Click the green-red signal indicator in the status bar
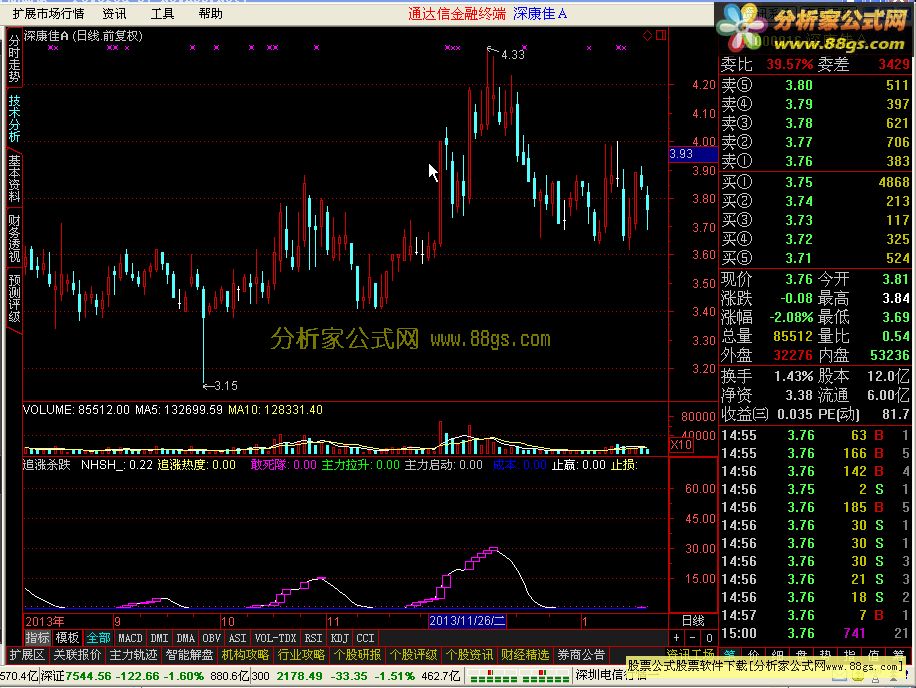Viewport: 916px width, 688px height. point(519,676)
